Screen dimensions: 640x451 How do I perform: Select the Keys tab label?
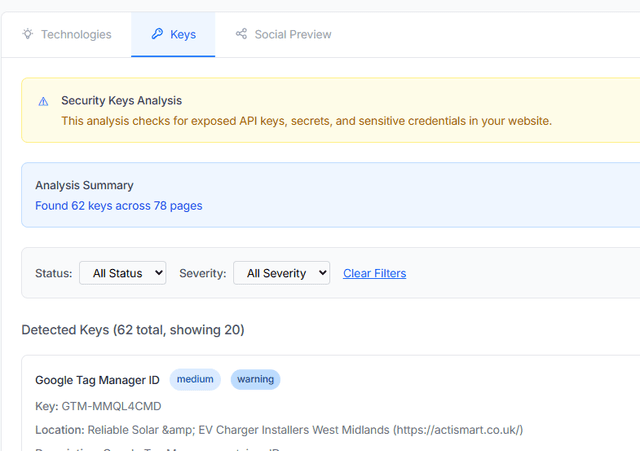(x=183, y=34)
